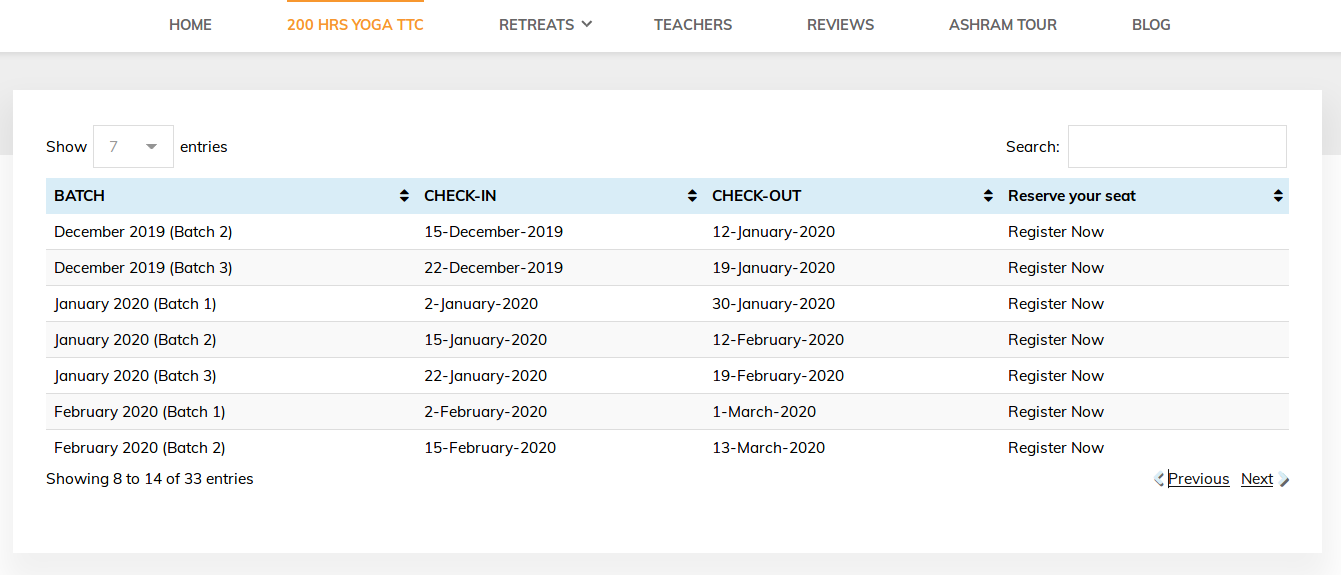This screenshot has height=575, width=1341.
Task: Select cell December 2019 (Batch 2)
Action: coord(143,232)
